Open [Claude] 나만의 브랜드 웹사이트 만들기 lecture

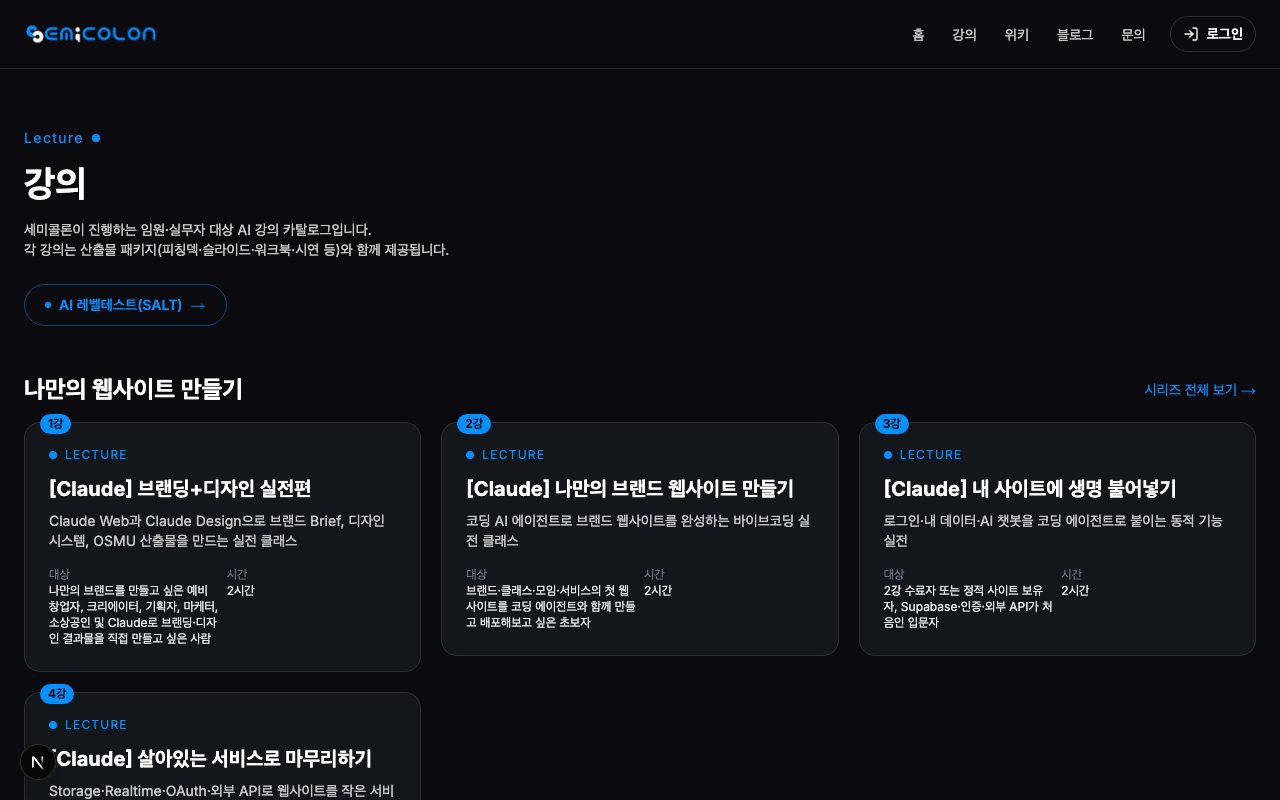click(630, 489)
